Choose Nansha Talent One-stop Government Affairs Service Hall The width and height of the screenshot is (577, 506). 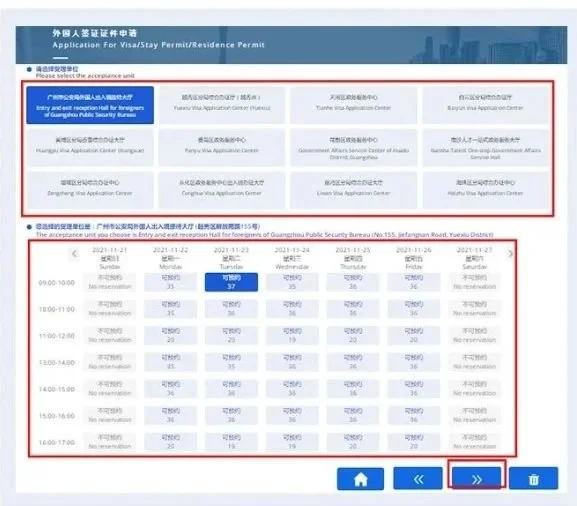point(485,148)
